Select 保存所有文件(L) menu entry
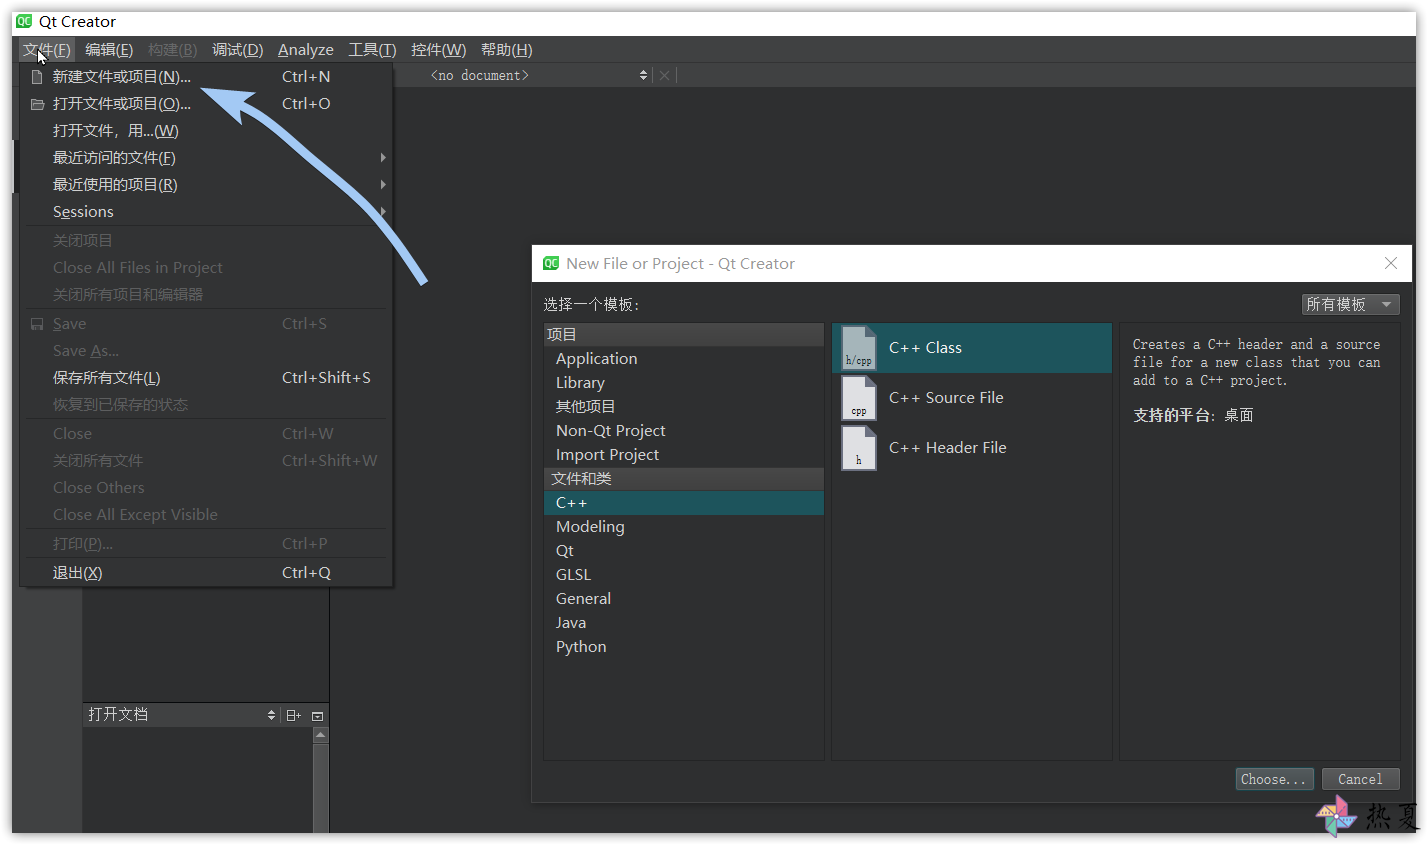 pyautogui.click(x=206, y=378)
